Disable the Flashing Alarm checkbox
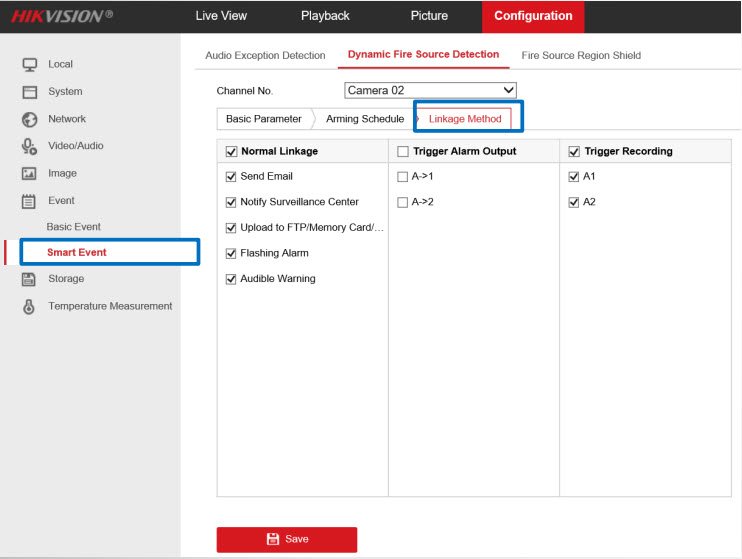The height and width of the screenshot is (559, 742). coord(232,254)
